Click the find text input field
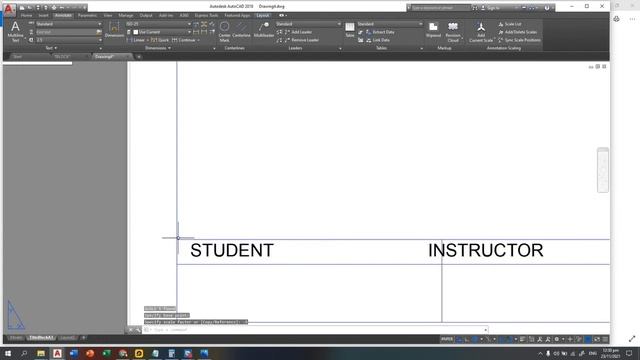640x360 pixels. click(66, 32)
